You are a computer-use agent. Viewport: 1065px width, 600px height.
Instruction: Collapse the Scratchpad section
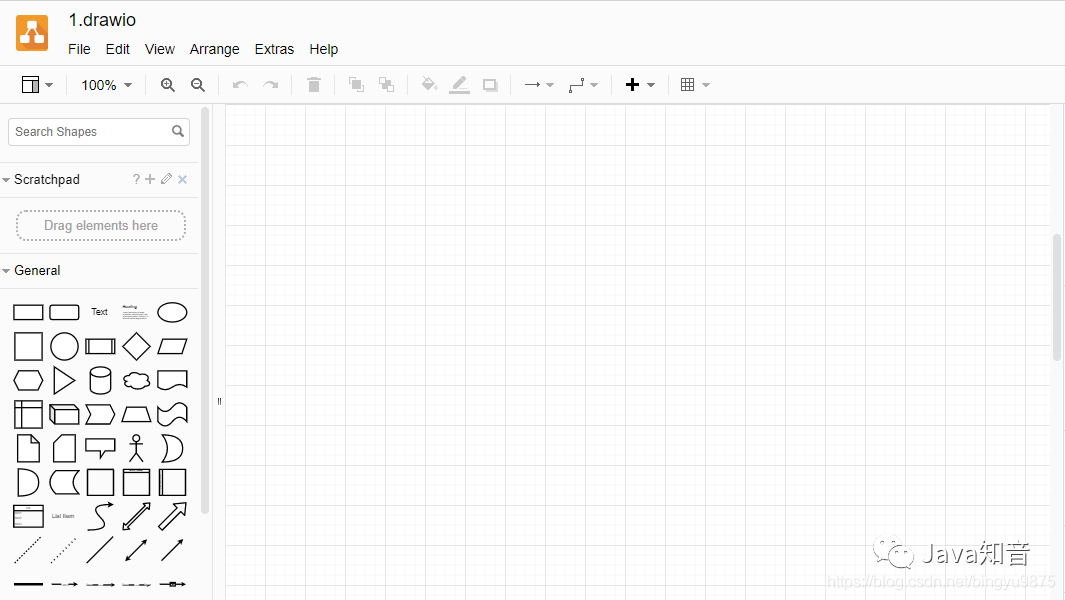pyautogui.click(x=46, y=180)
